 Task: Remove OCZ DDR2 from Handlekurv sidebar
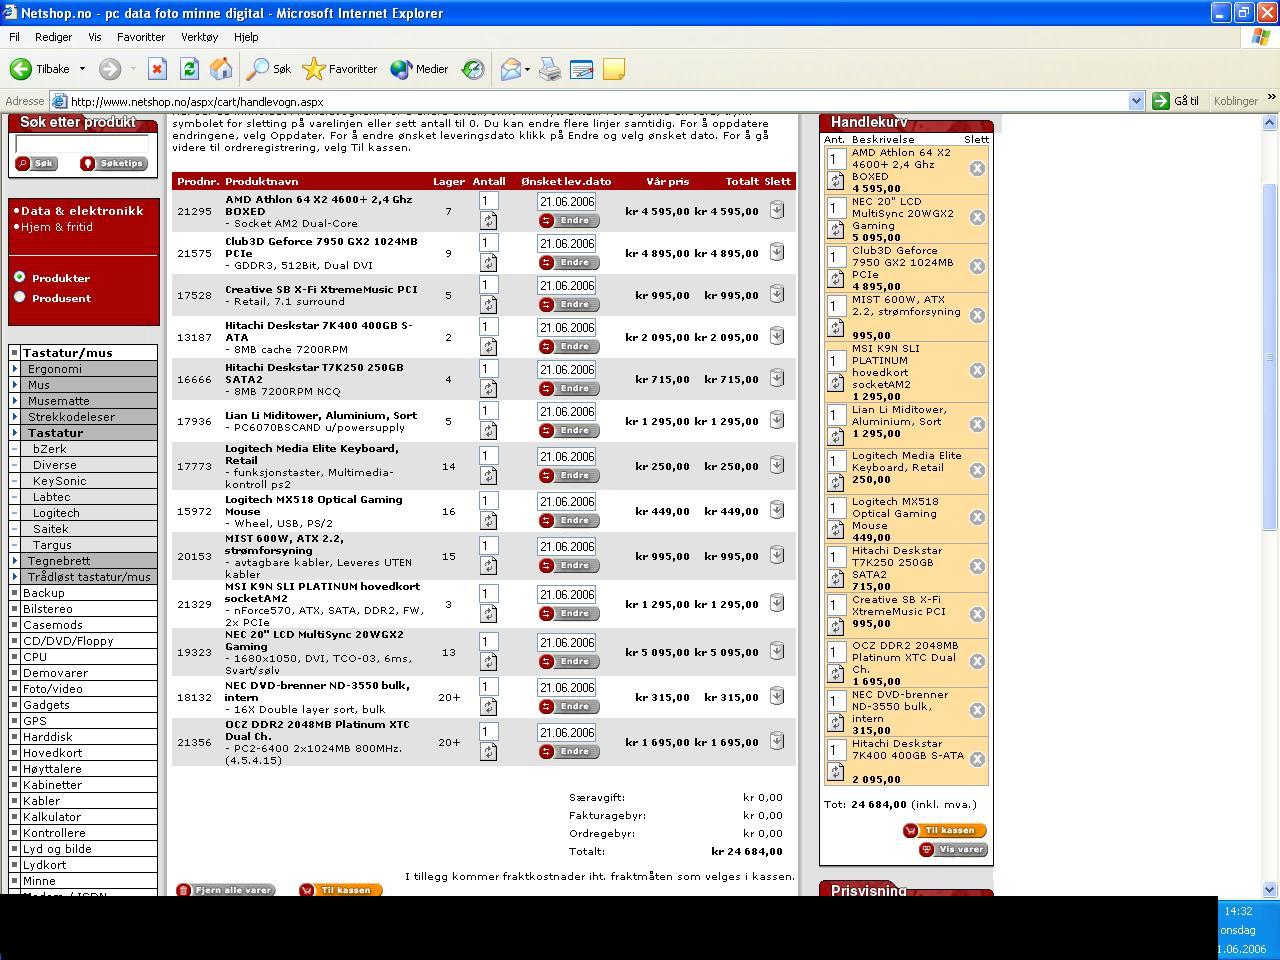[x=977, y=661]
